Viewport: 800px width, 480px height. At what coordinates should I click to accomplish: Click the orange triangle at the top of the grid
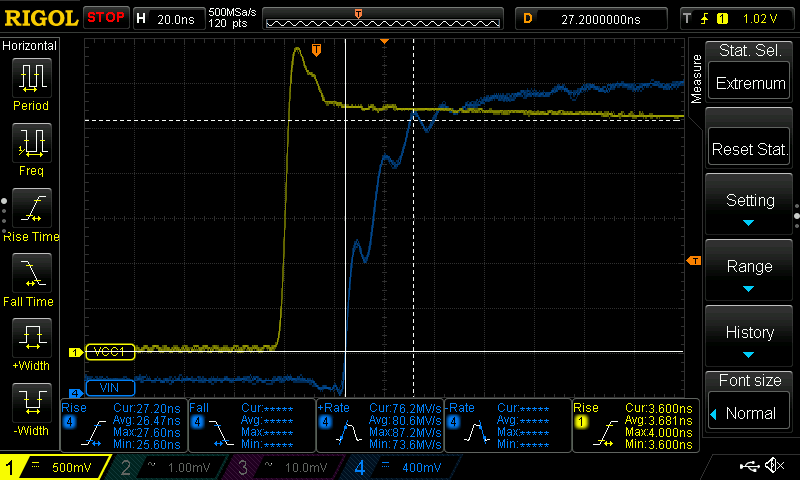coord(384,41)
